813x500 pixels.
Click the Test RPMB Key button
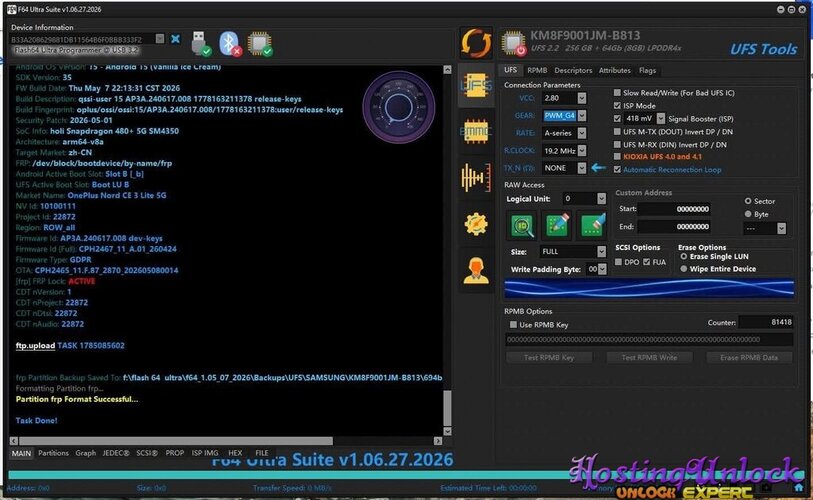[x=549, y=357]
